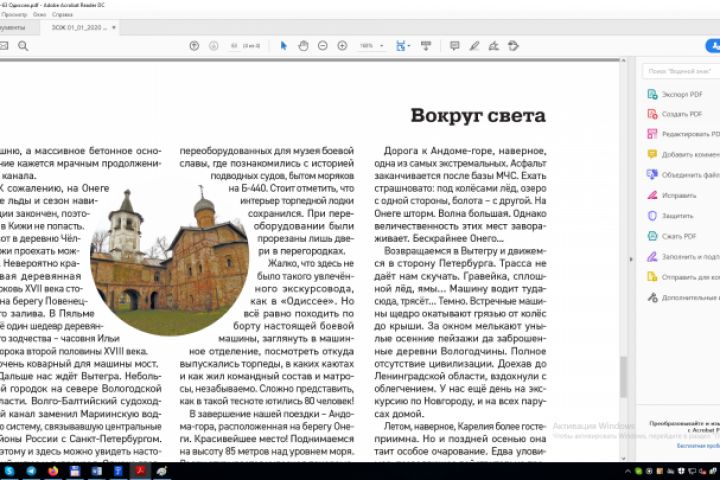The height and width of the screenshot is (480, 720).
Task: Click the page number input field
Action: 234,46
